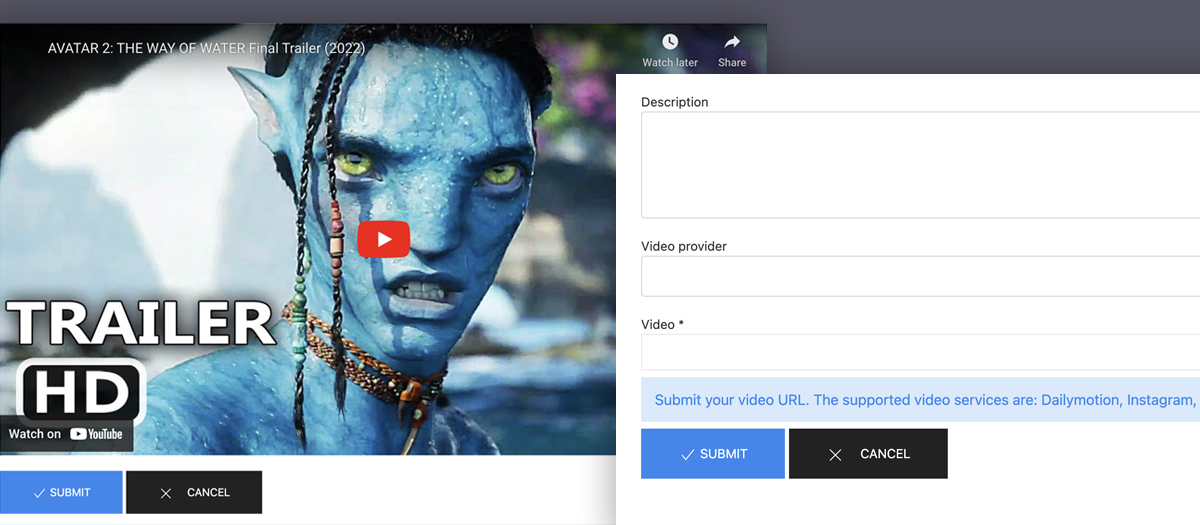Click Watch on YouTube logo link
The width and height of the screenshot is (1200, 525).
(x=66, y=434)
